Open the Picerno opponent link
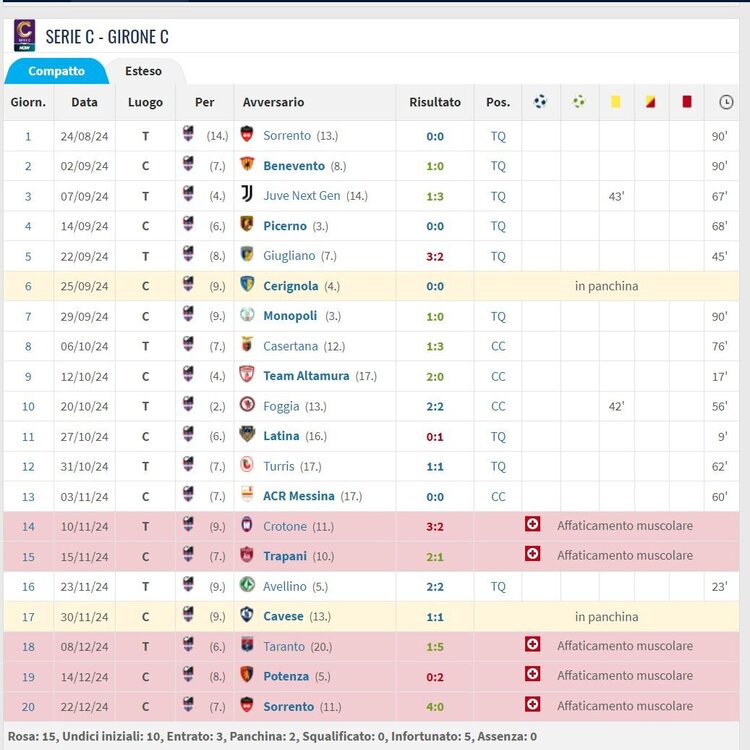 [x=285, y=226]
